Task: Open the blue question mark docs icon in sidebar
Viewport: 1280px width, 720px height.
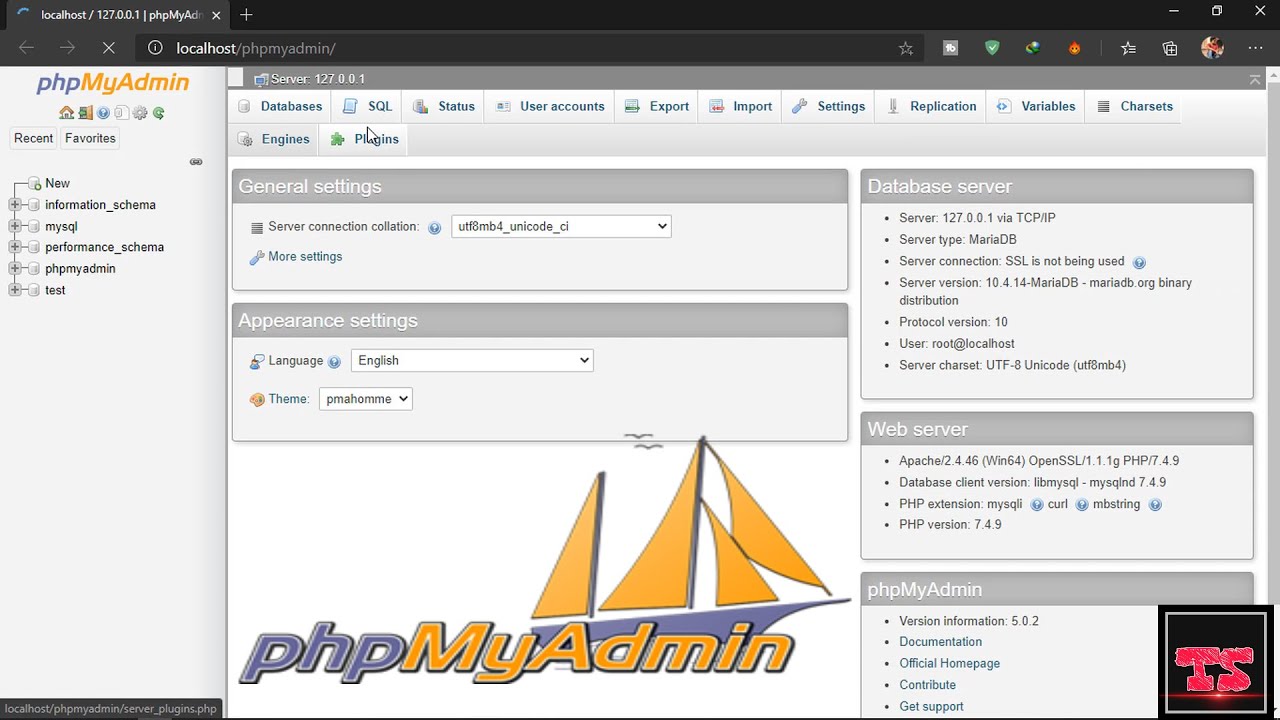Action: click(103, 113)
